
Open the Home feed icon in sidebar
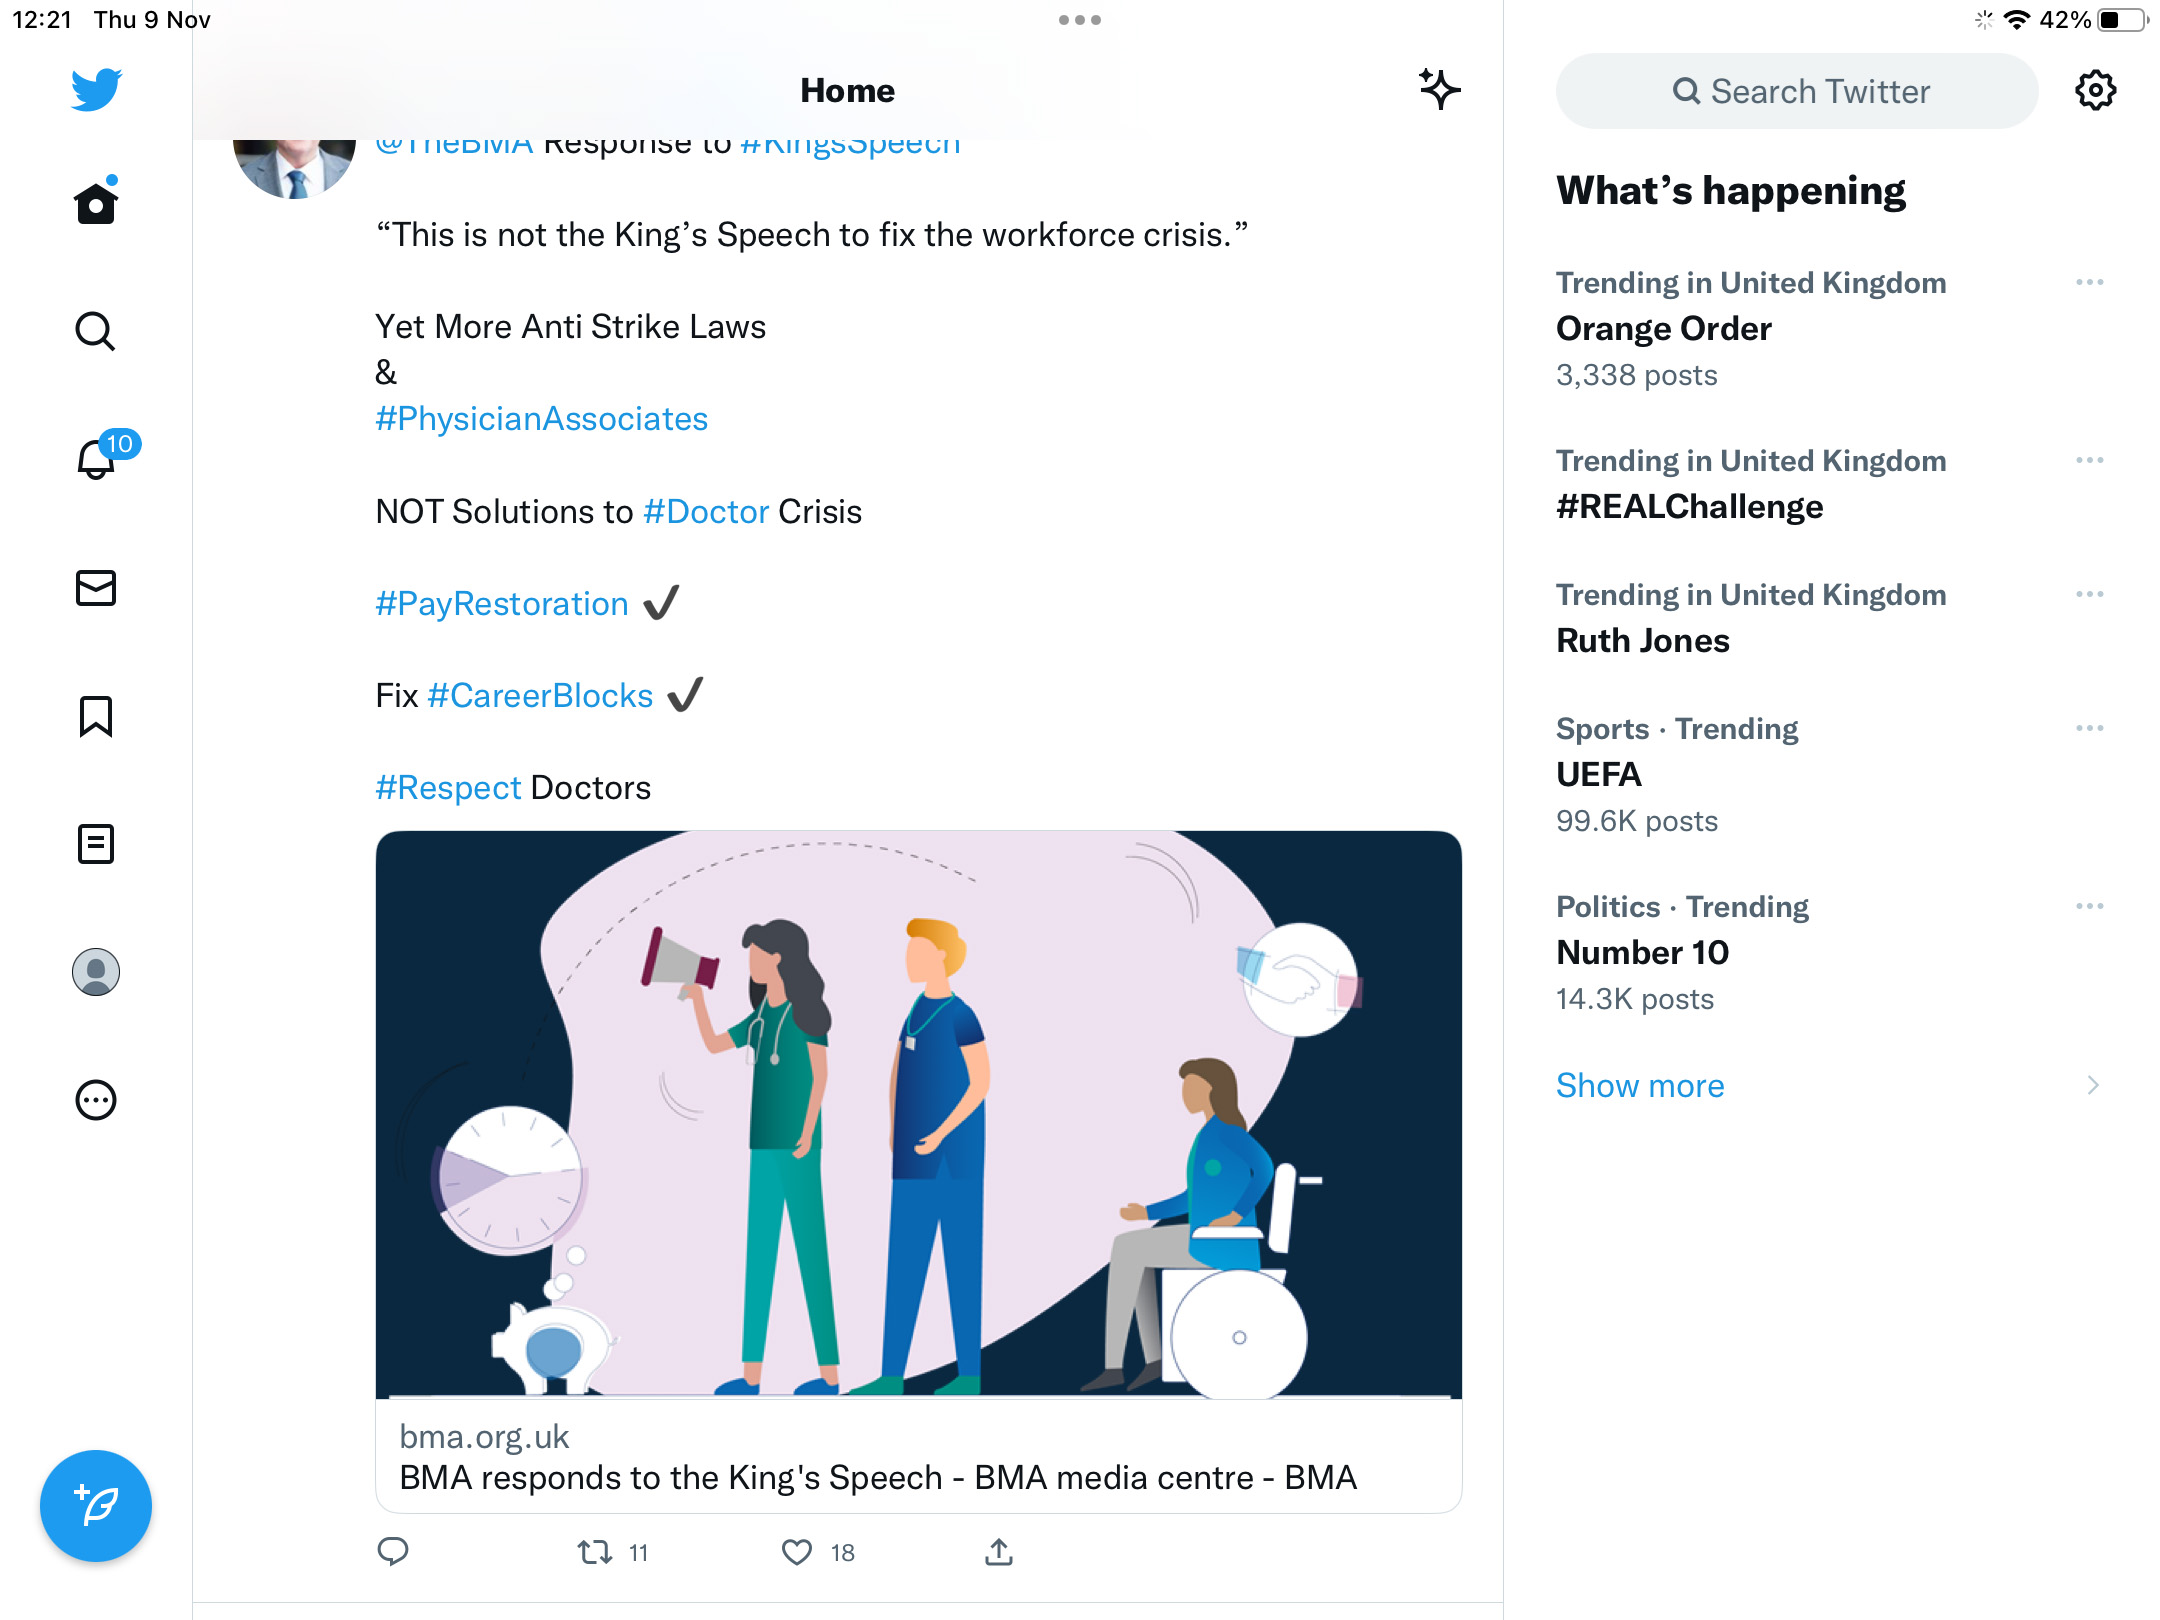96,203
